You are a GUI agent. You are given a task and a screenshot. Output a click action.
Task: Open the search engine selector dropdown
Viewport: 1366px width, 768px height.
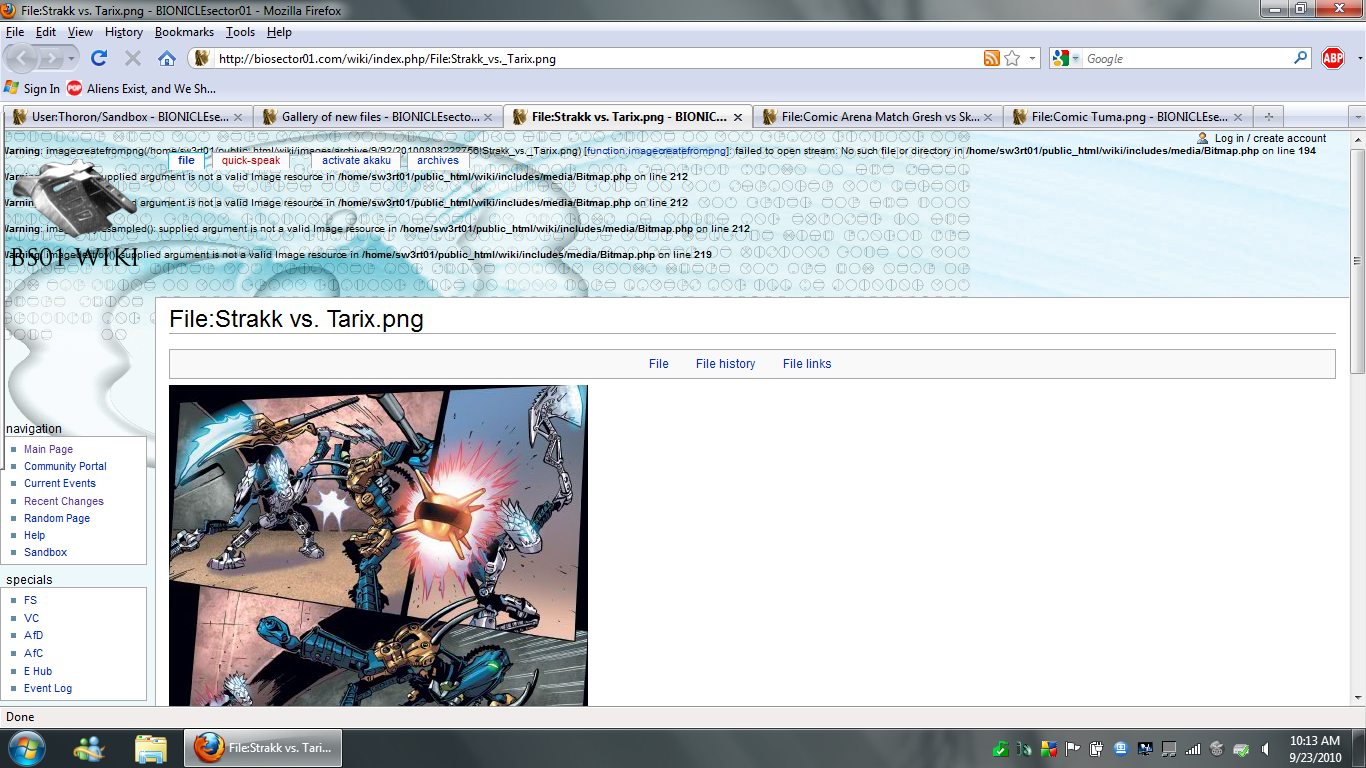(x=1076, y=59)
